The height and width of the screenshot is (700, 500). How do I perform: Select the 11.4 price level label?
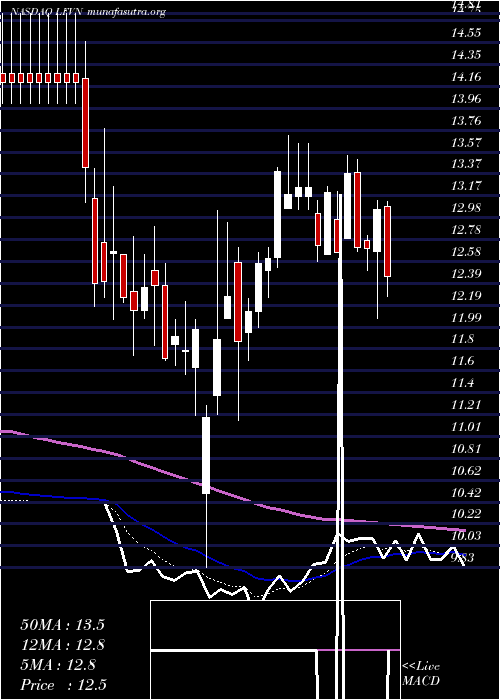pos(462,383)
